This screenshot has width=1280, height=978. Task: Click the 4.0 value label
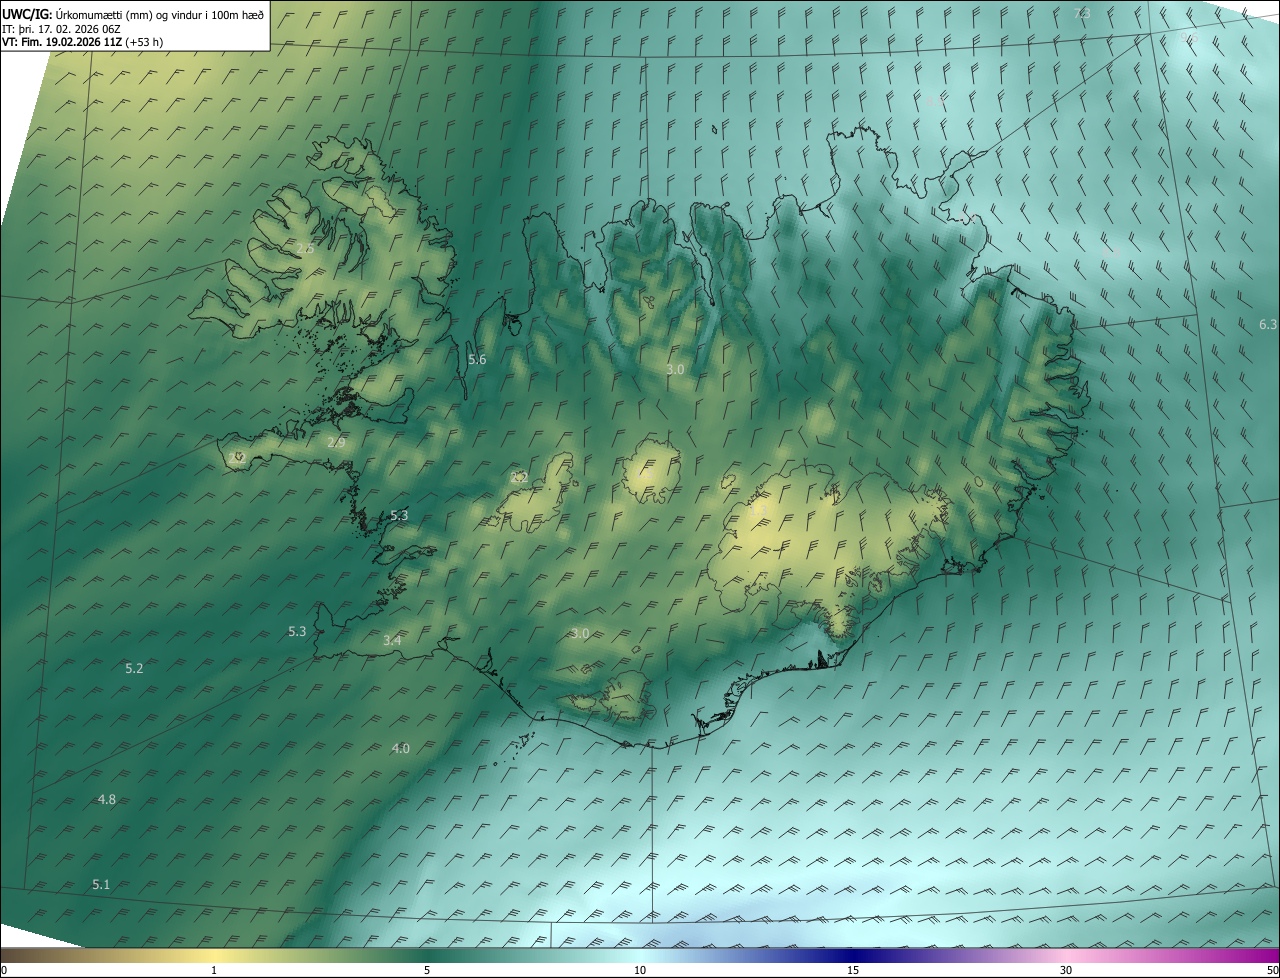(400, 748)
